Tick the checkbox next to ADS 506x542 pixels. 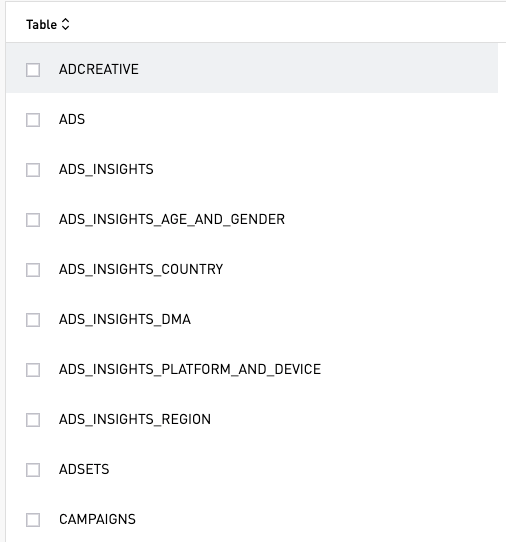point(33,120)
